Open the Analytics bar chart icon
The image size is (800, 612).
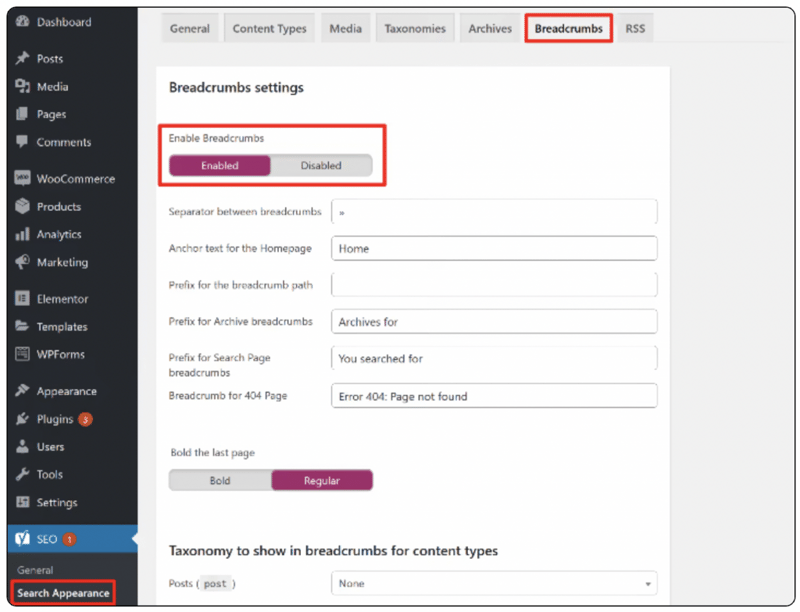point(22,234)
